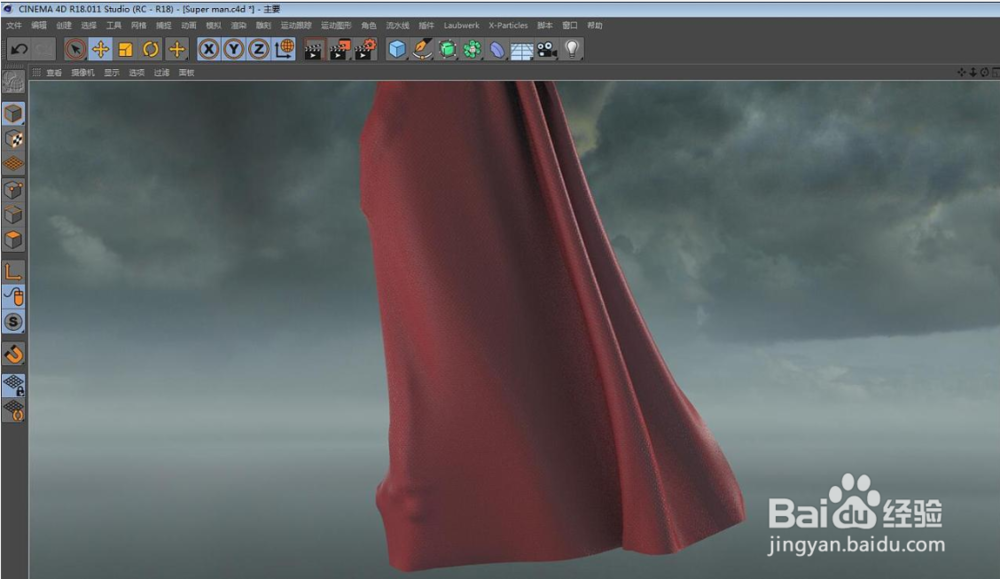1000x579 pixels.
Task: Open the 网格 Mesh menu
Action: coord(138,26)
